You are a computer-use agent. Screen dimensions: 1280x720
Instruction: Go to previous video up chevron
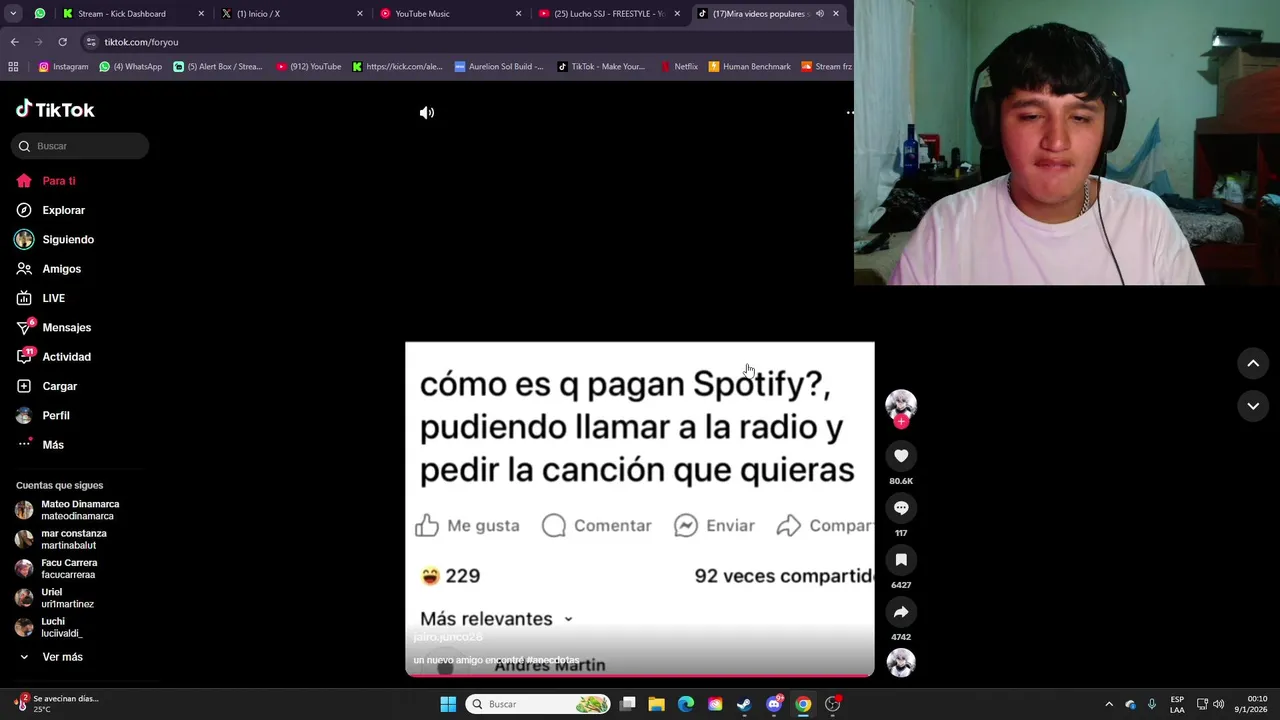click(1253, 364)
